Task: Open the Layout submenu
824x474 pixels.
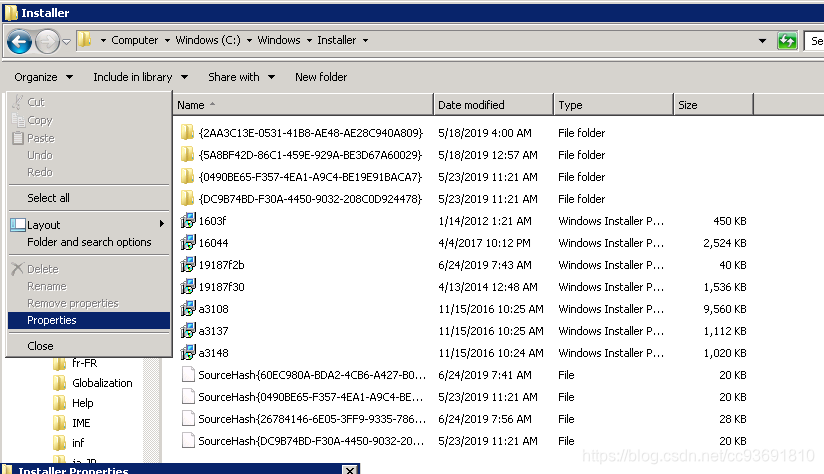Action: [x=88, y=225]
